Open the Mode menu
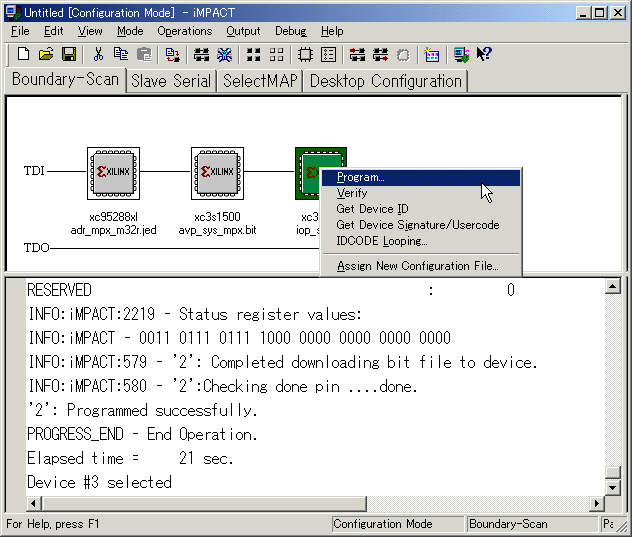The image size is (632, 537). (x=130, y=31)
